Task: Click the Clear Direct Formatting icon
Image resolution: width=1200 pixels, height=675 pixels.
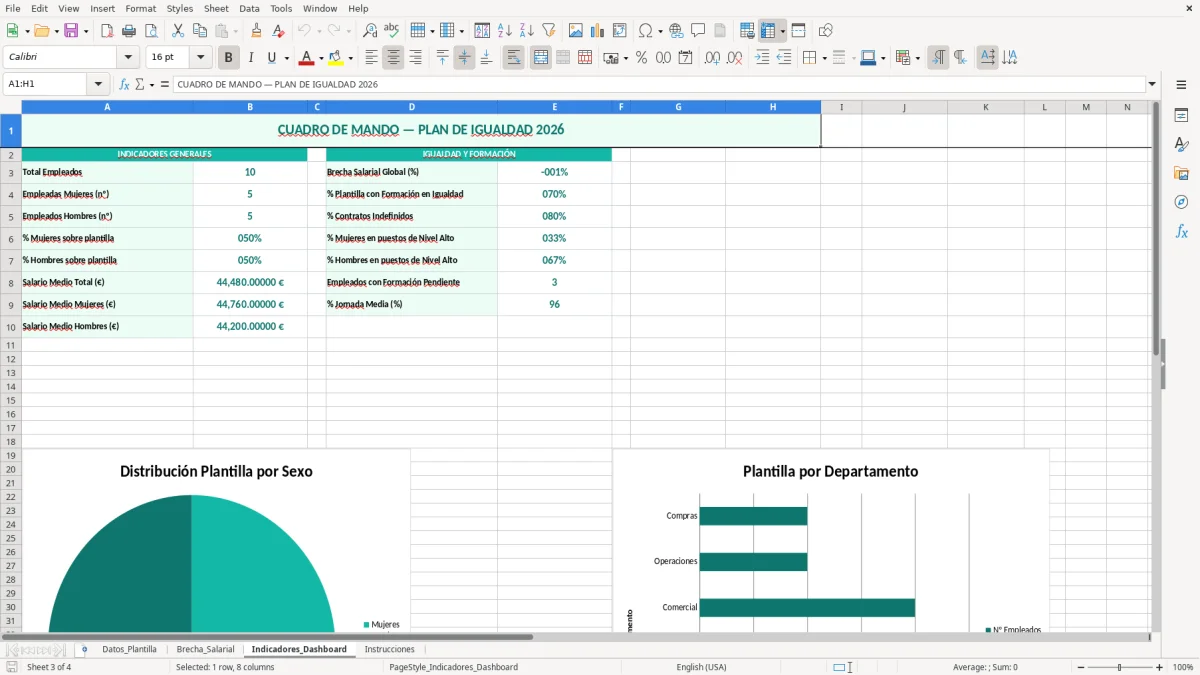Action: [279, 31]
